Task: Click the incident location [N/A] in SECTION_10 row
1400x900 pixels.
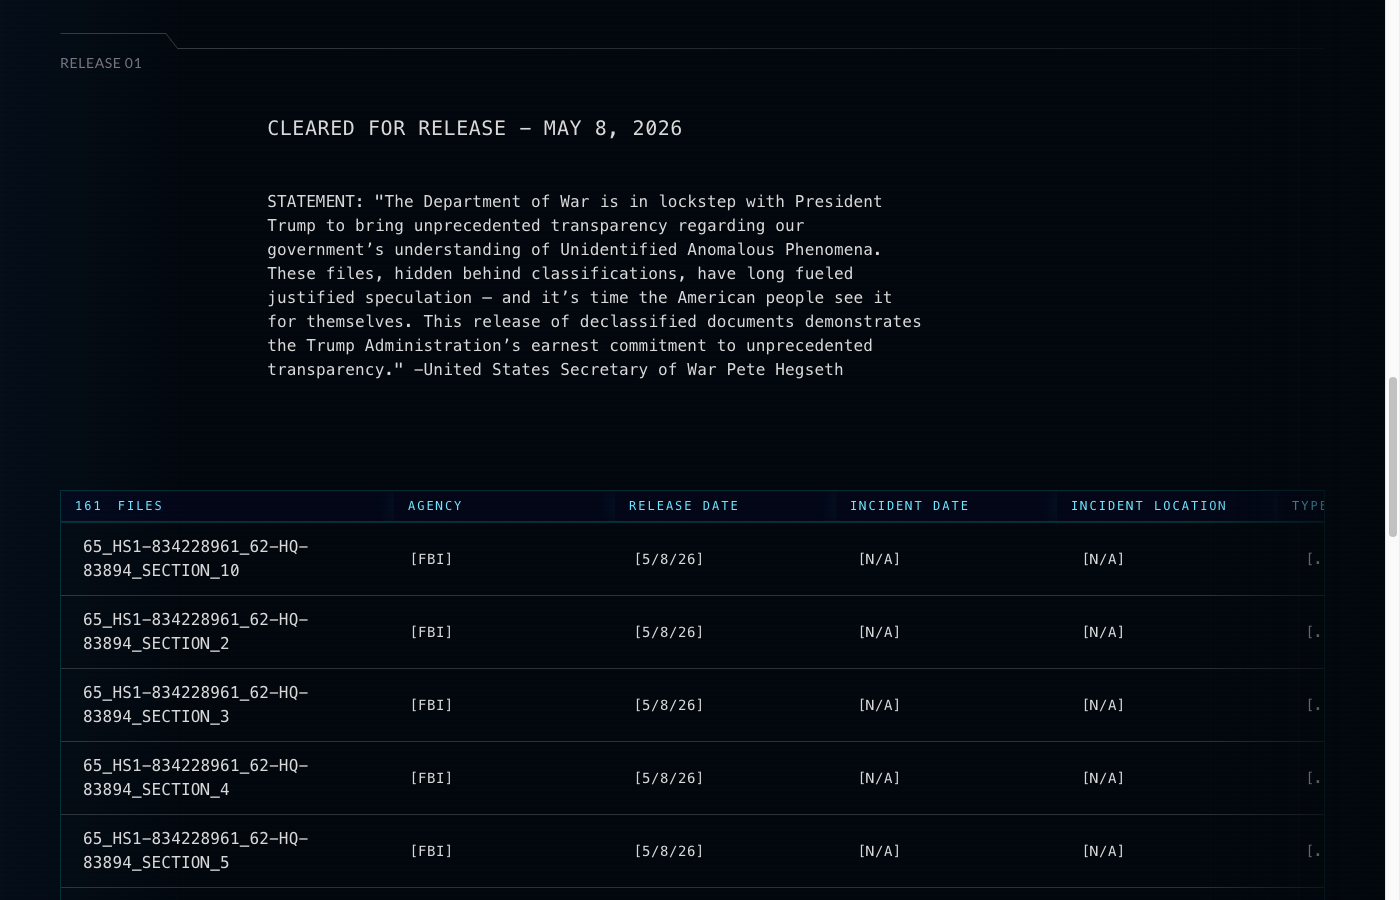Action: pos(1103,559)
